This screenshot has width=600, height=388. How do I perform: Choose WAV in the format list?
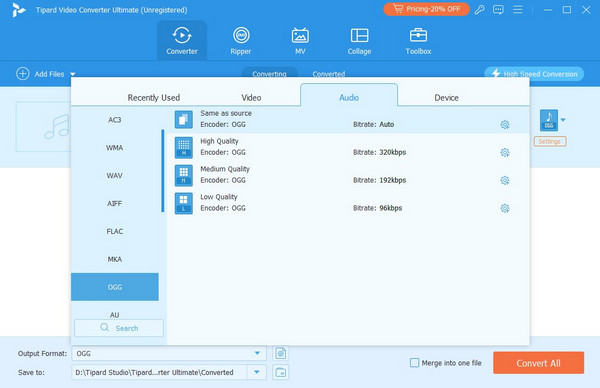[115, 176]
